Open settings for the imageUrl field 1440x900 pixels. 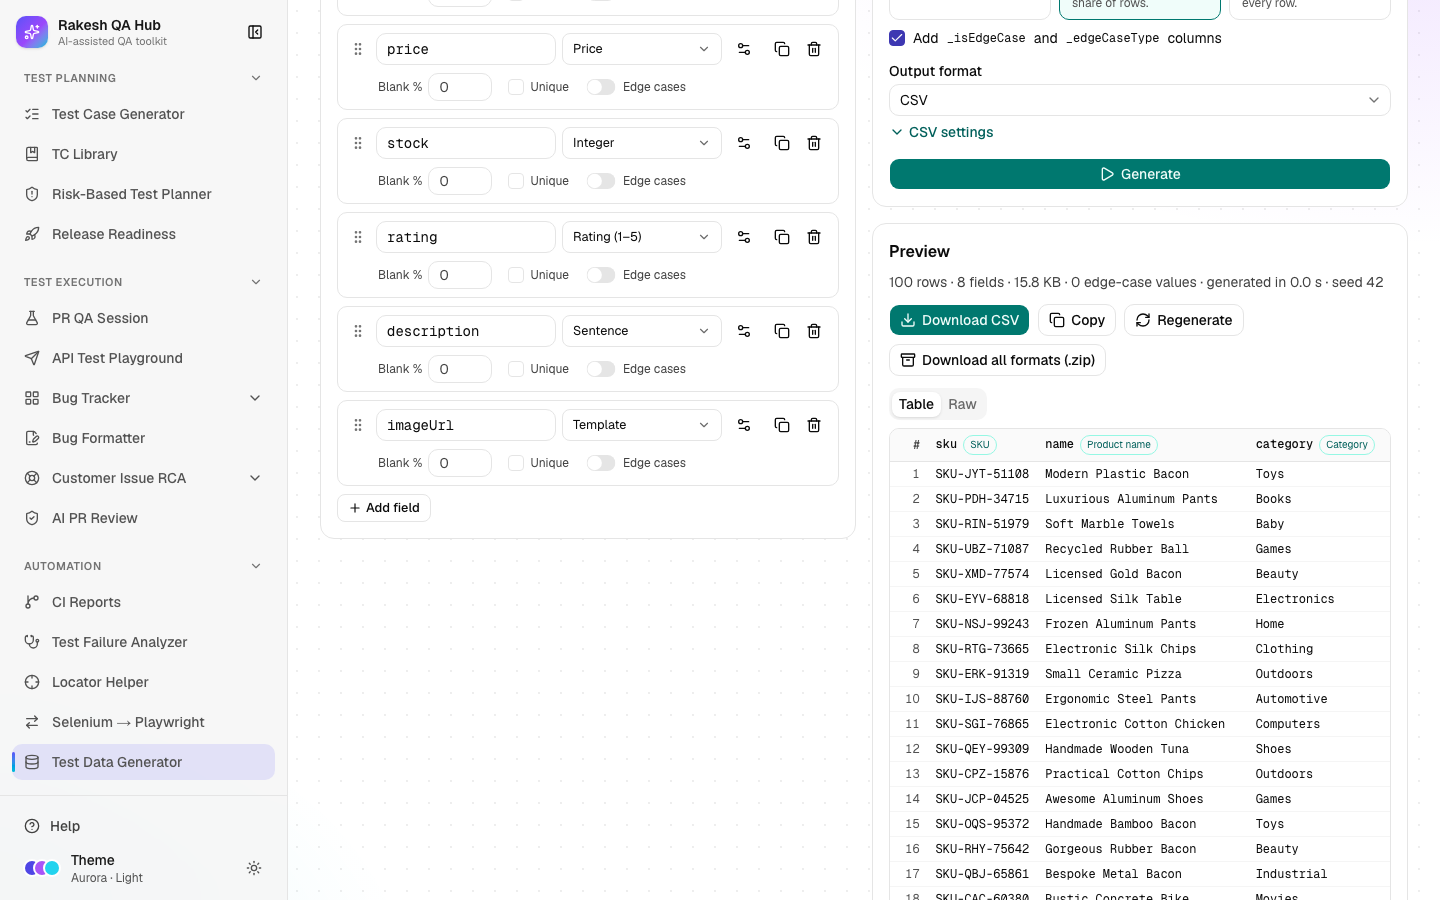[x=744, y=425]
